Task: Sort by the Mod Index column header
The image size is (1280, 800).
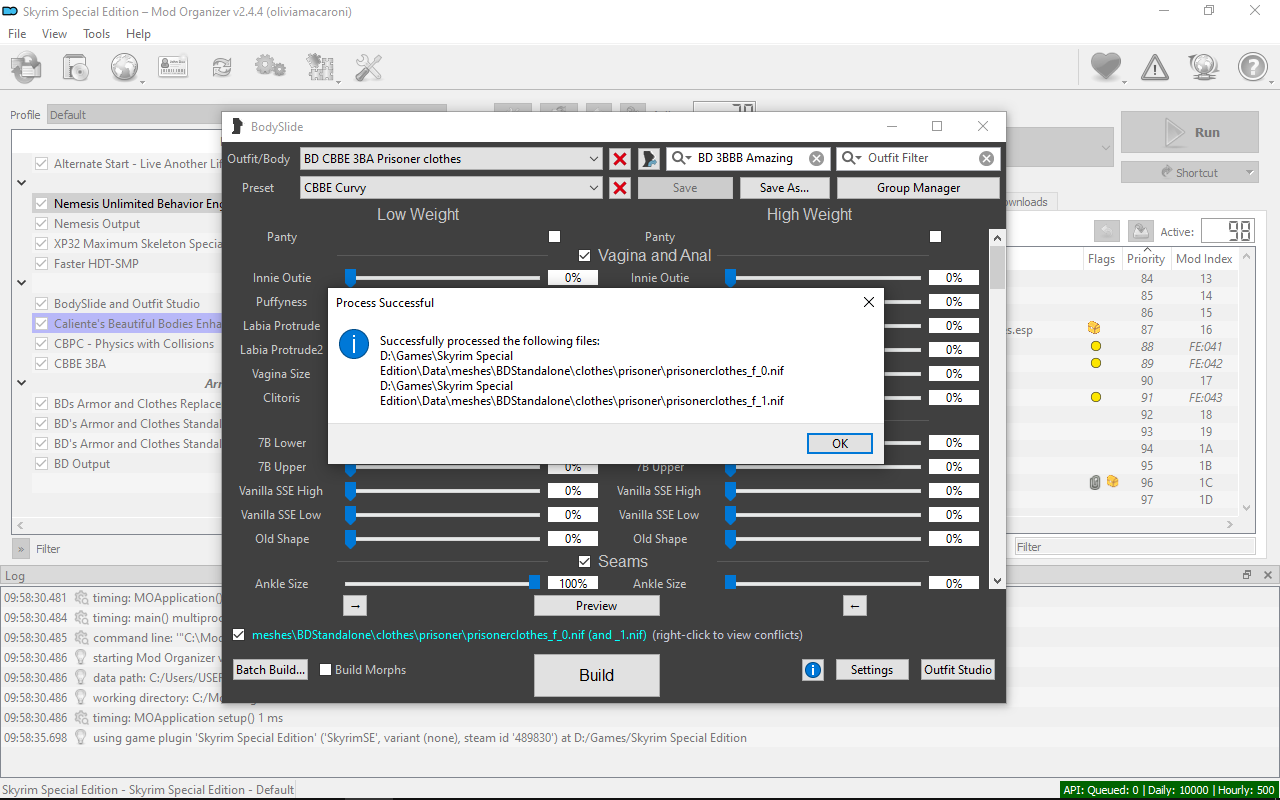Action: [1204, 258]
